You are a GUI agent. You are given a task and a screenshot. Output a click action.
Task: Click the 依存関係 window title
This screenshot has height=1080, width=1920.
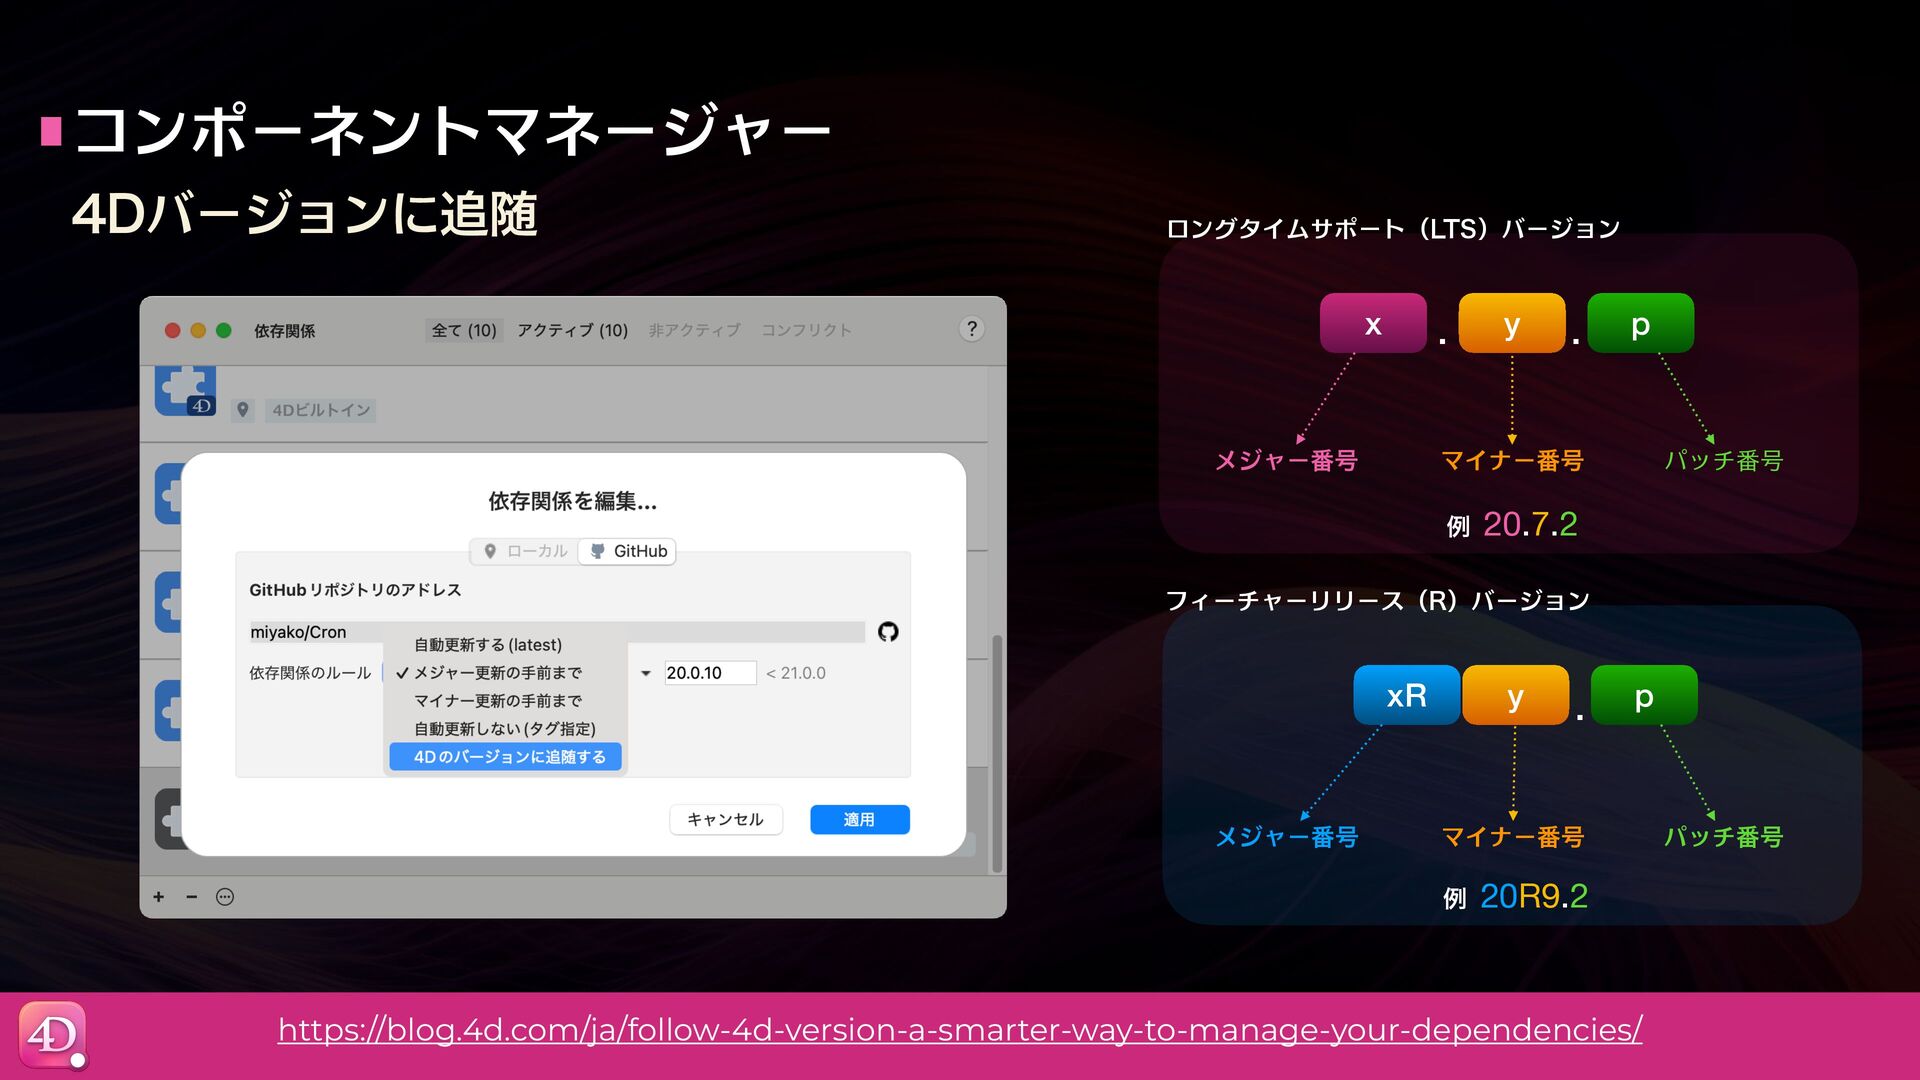click(x=284, y=330)
